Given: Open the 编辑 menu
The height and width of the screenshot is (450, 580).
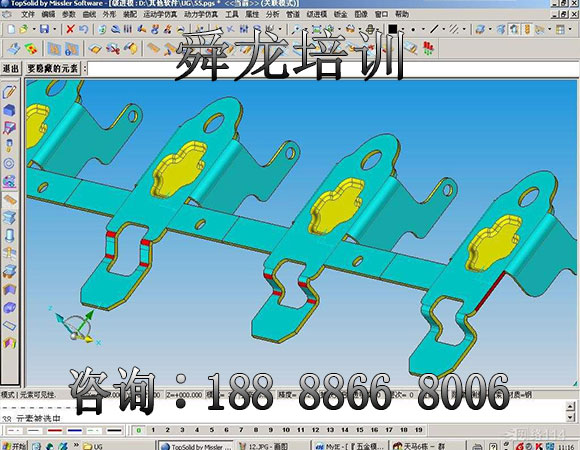Looking at the screenshot, I should point(48,14).
